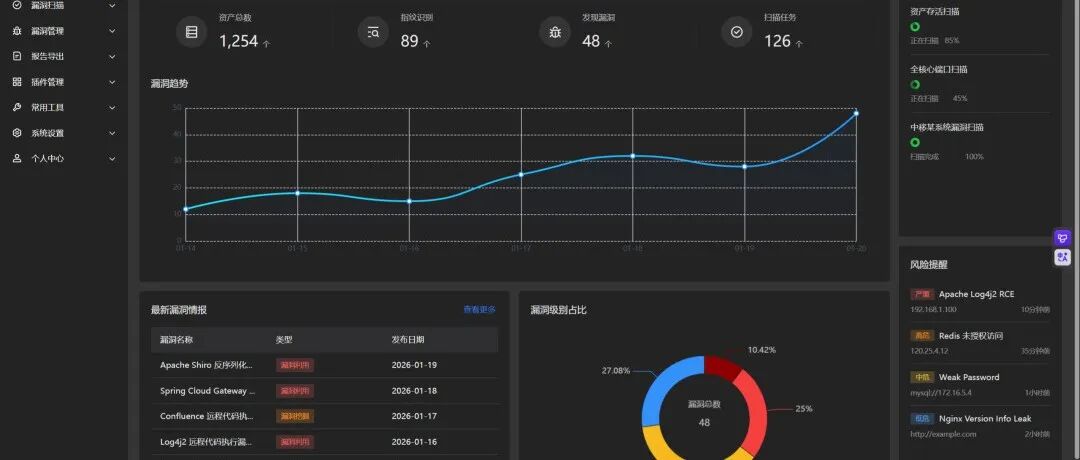Select the 01-19 trend chart data point
1080x460 pixels.
click(x=745, y=166)
